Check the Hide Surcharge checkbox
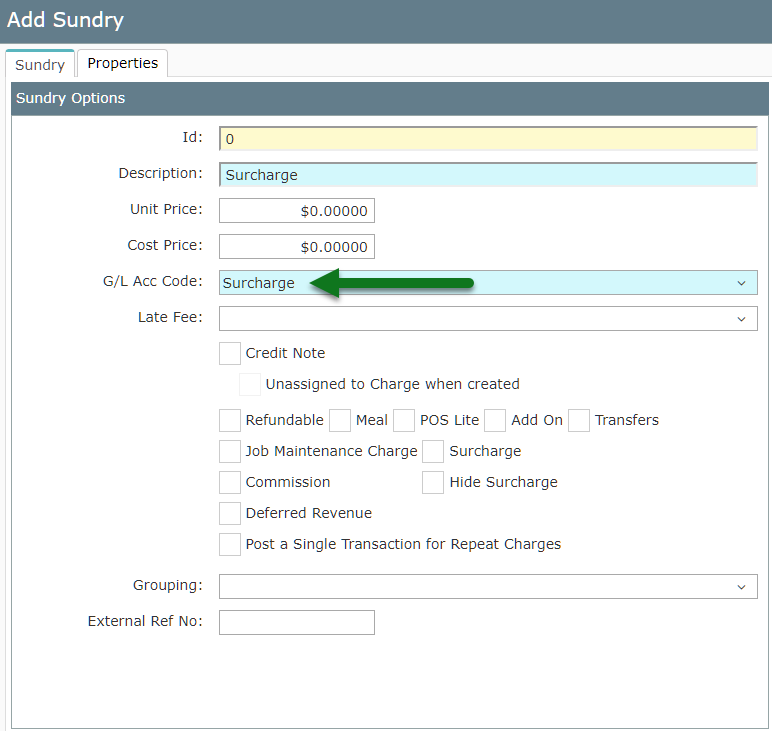This screenshot has height=731, width=772. 433,482
